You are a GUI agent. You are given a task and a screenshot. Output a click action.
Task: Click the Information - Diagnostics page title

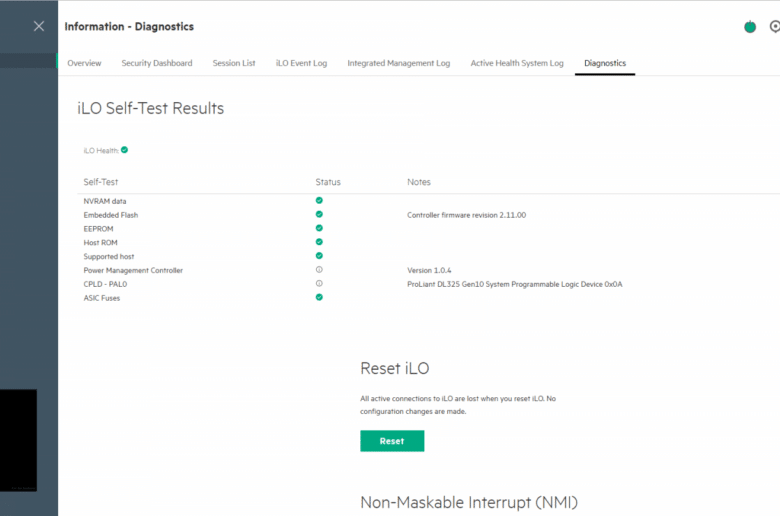[x=129, y=26]
